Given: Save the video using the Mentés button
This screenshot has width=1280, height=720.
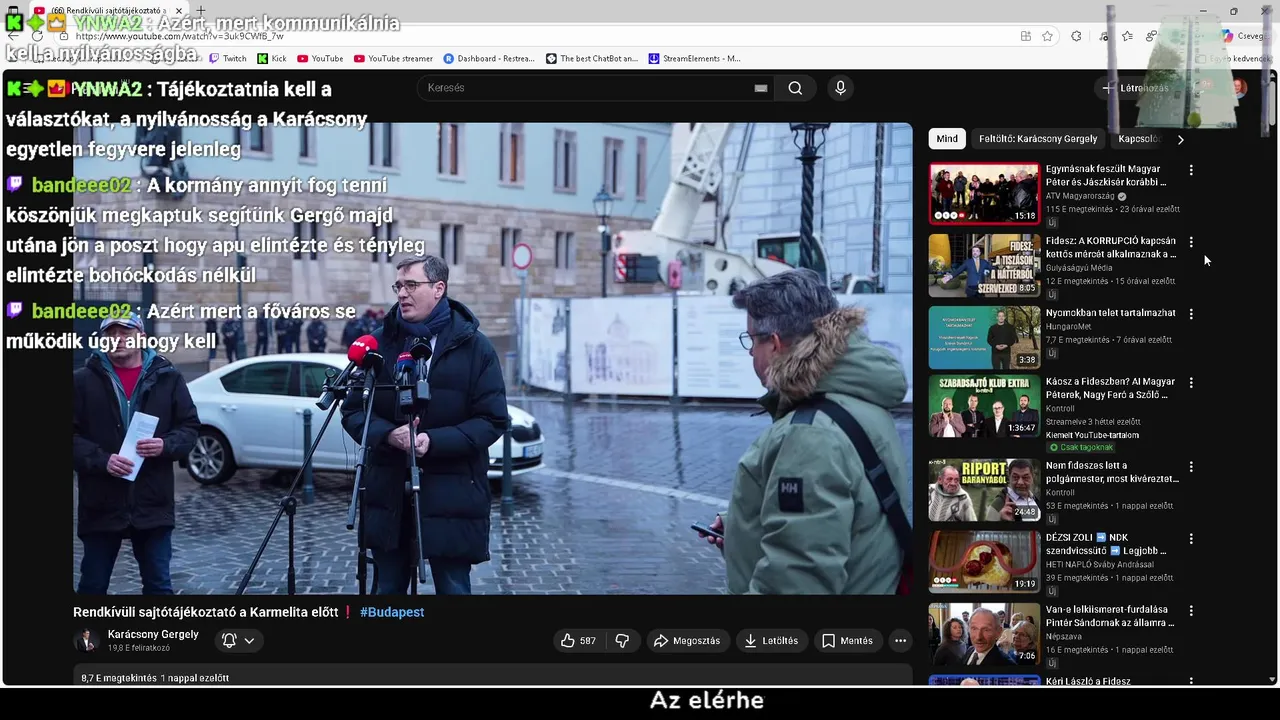Looking at the screenshot, I should point(847,640).
